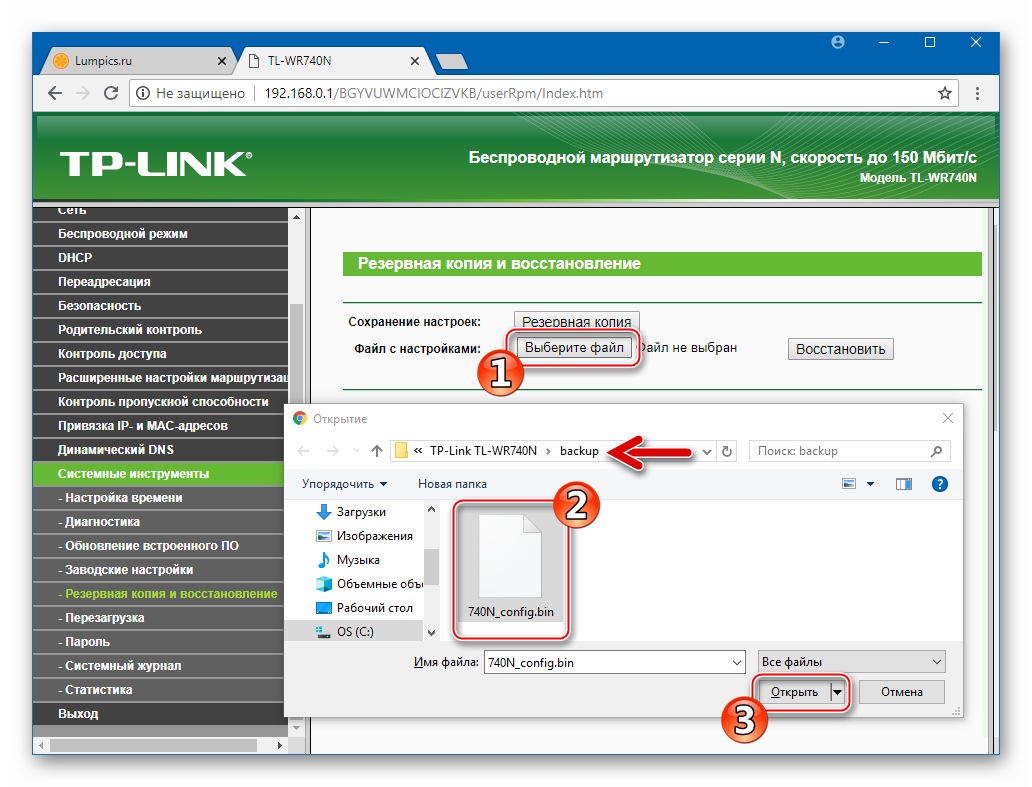Screen dimensions: 1032x787
Task: Close the TL-WR740N tab
Action: click(415, 61)
